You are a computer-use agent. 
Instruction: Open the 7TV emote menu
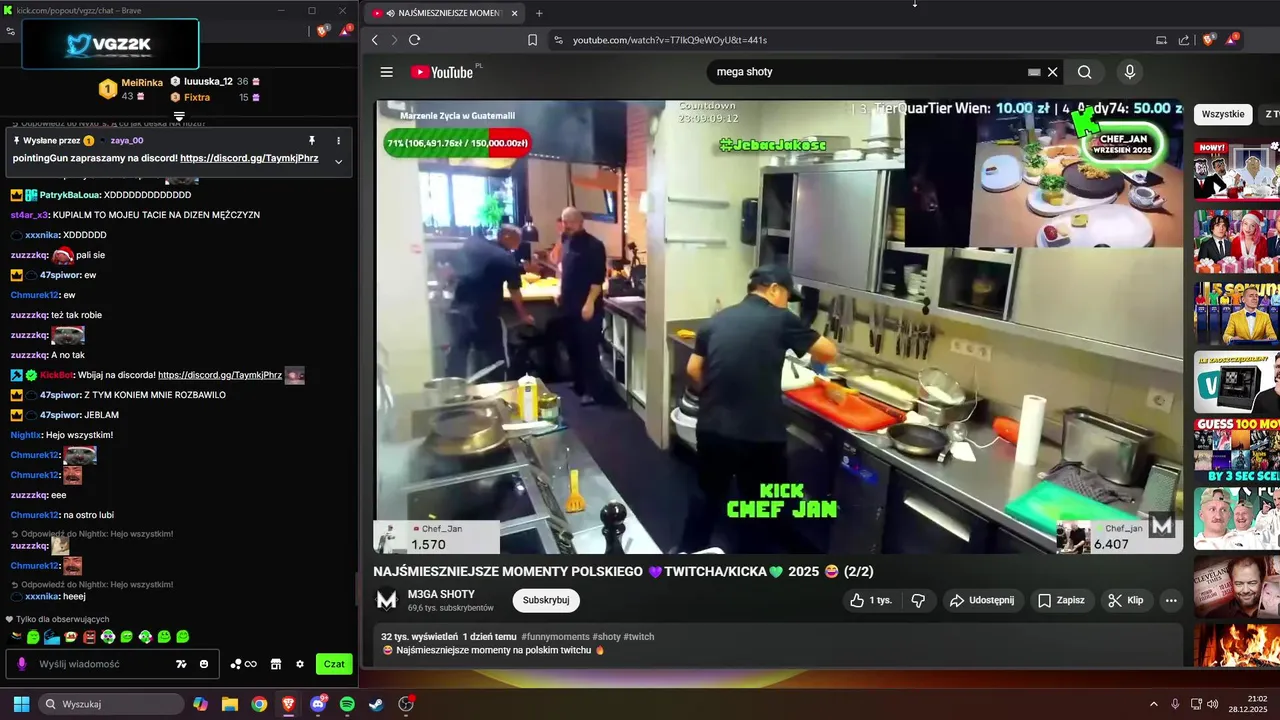pyautogui.click(x=181, y=664)
